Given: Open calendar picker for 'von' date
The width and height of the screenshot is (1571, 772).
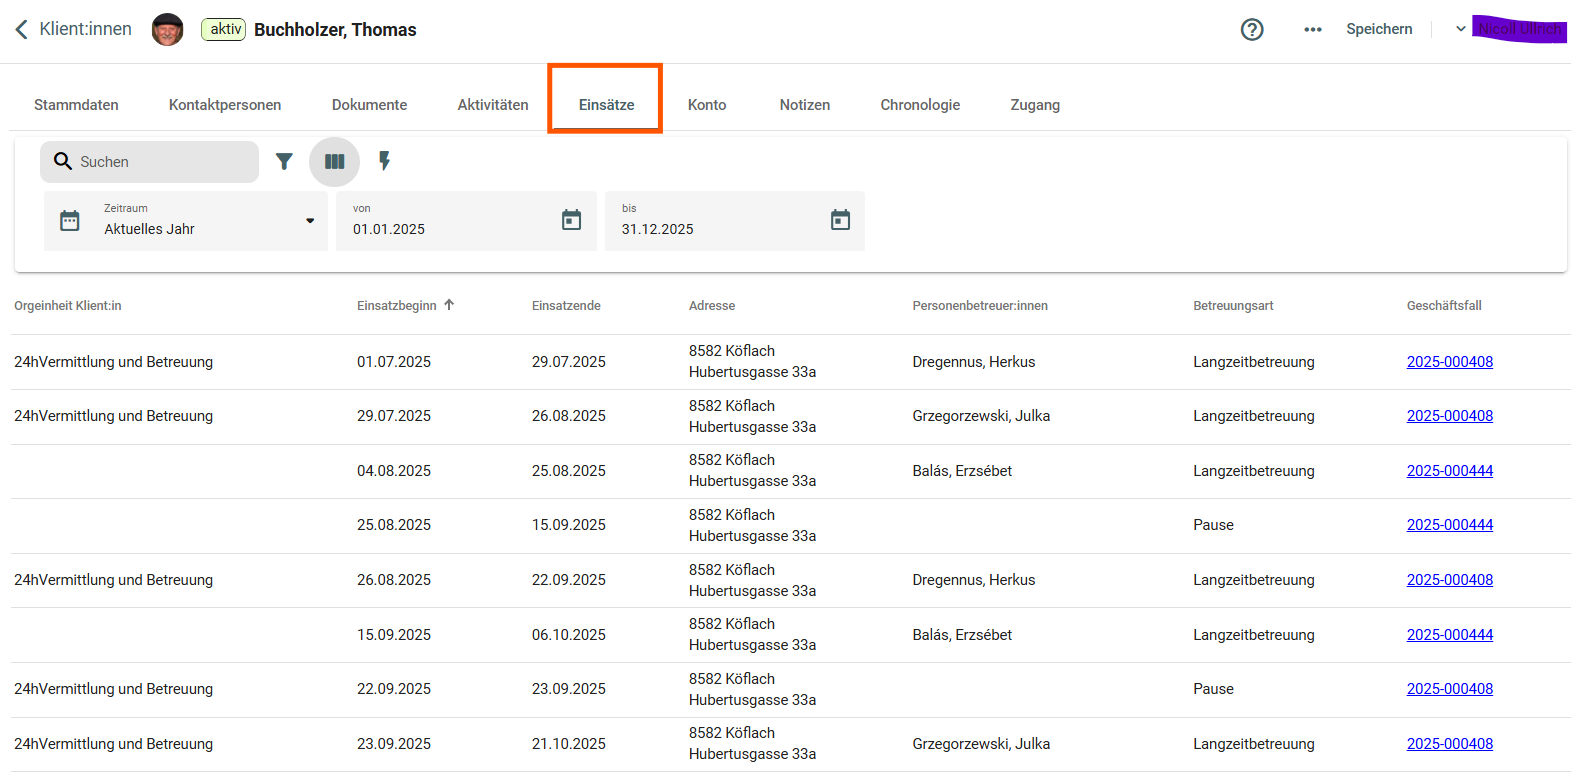Looking at the screenshot, I should 571,220.
